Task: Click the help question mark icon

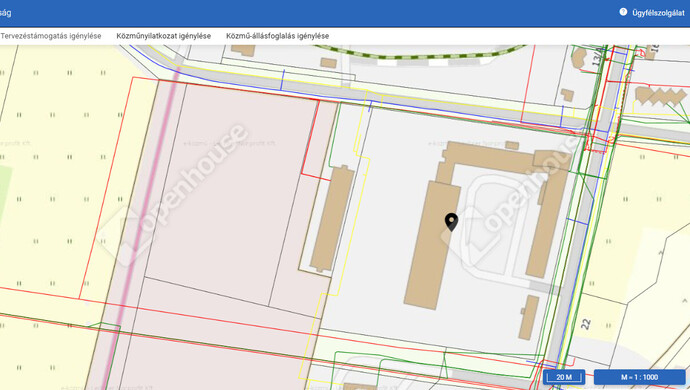Action: click(x=623, y=12)
